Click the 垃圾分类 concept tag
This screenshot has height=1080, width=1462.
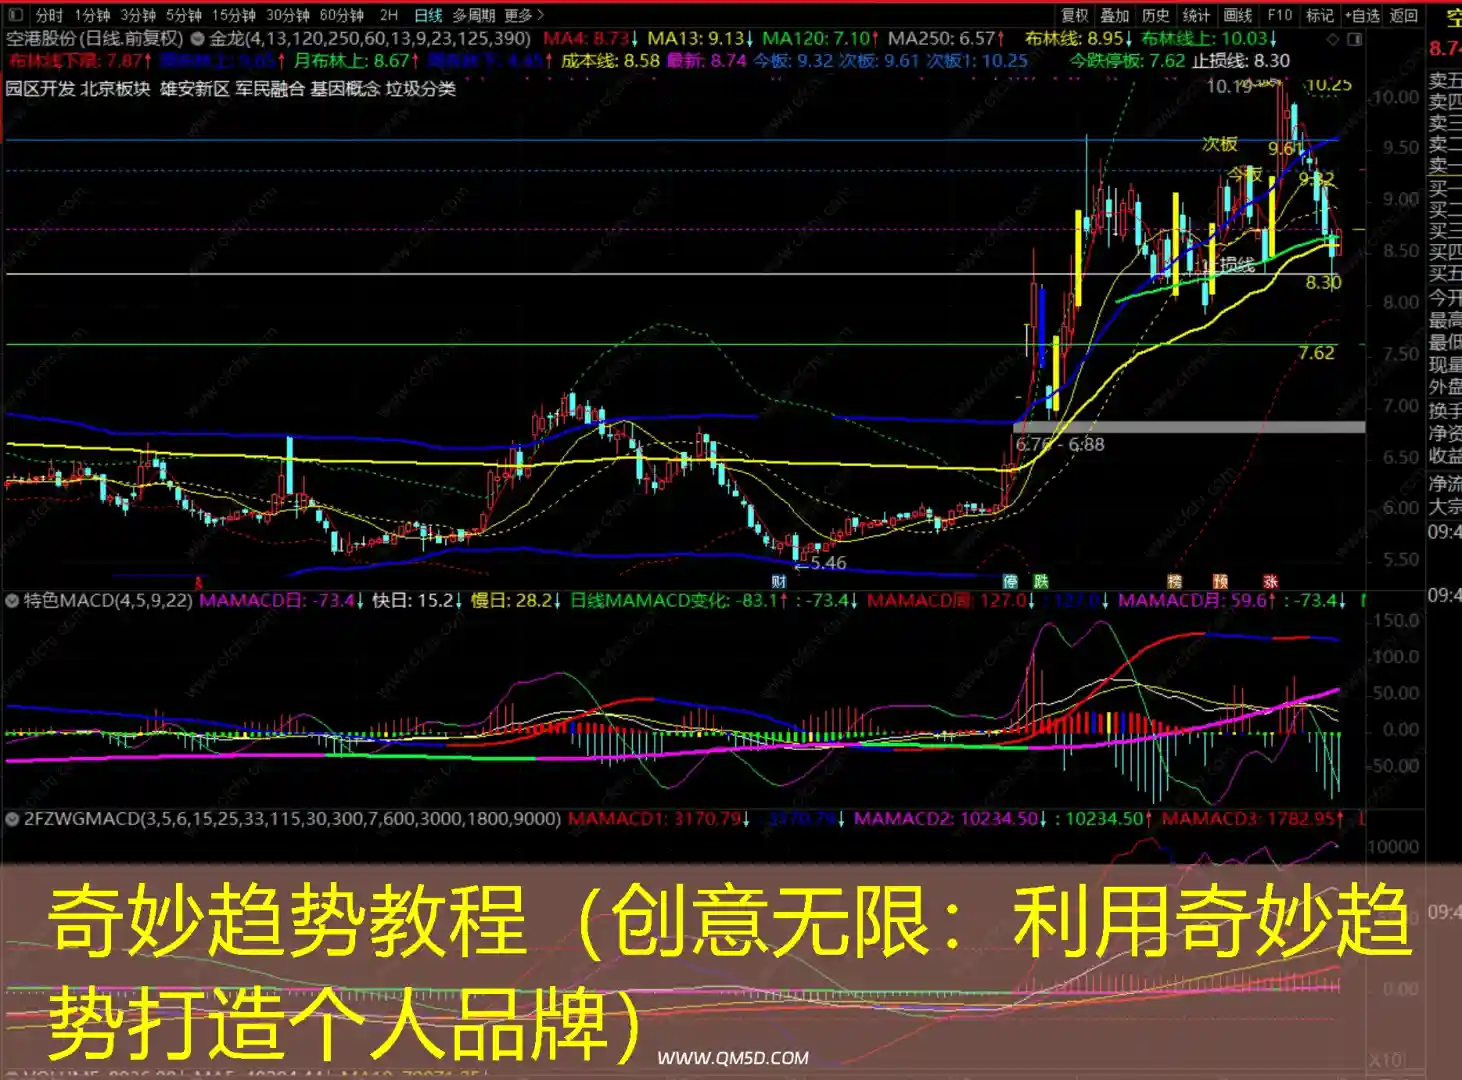[x=421, y=88]
